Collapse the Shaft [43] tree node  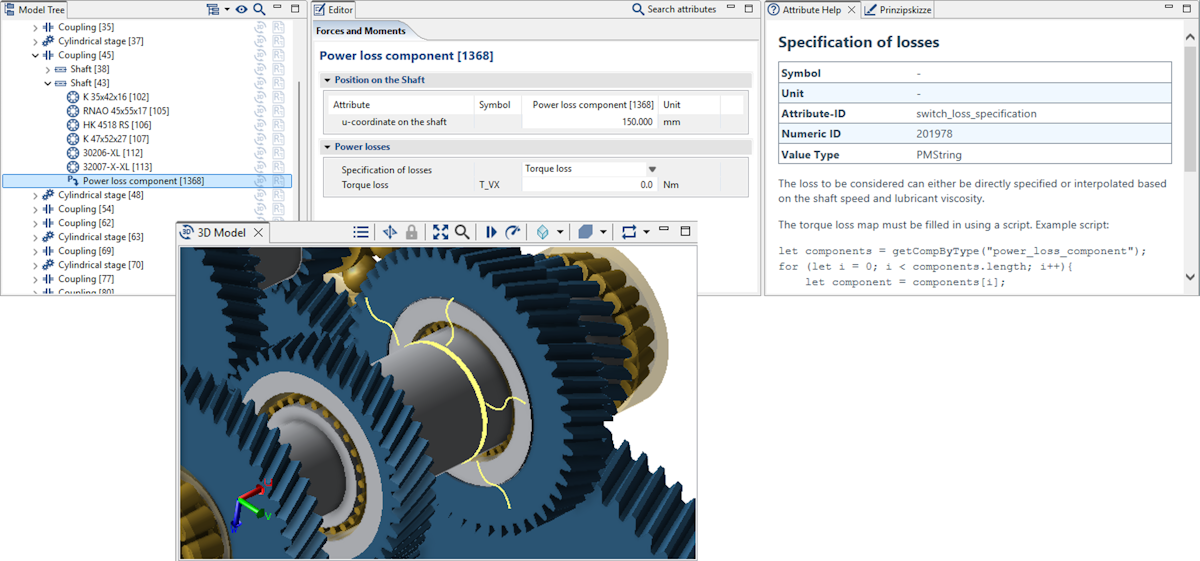pyautogui.click(x=47, y=83)
